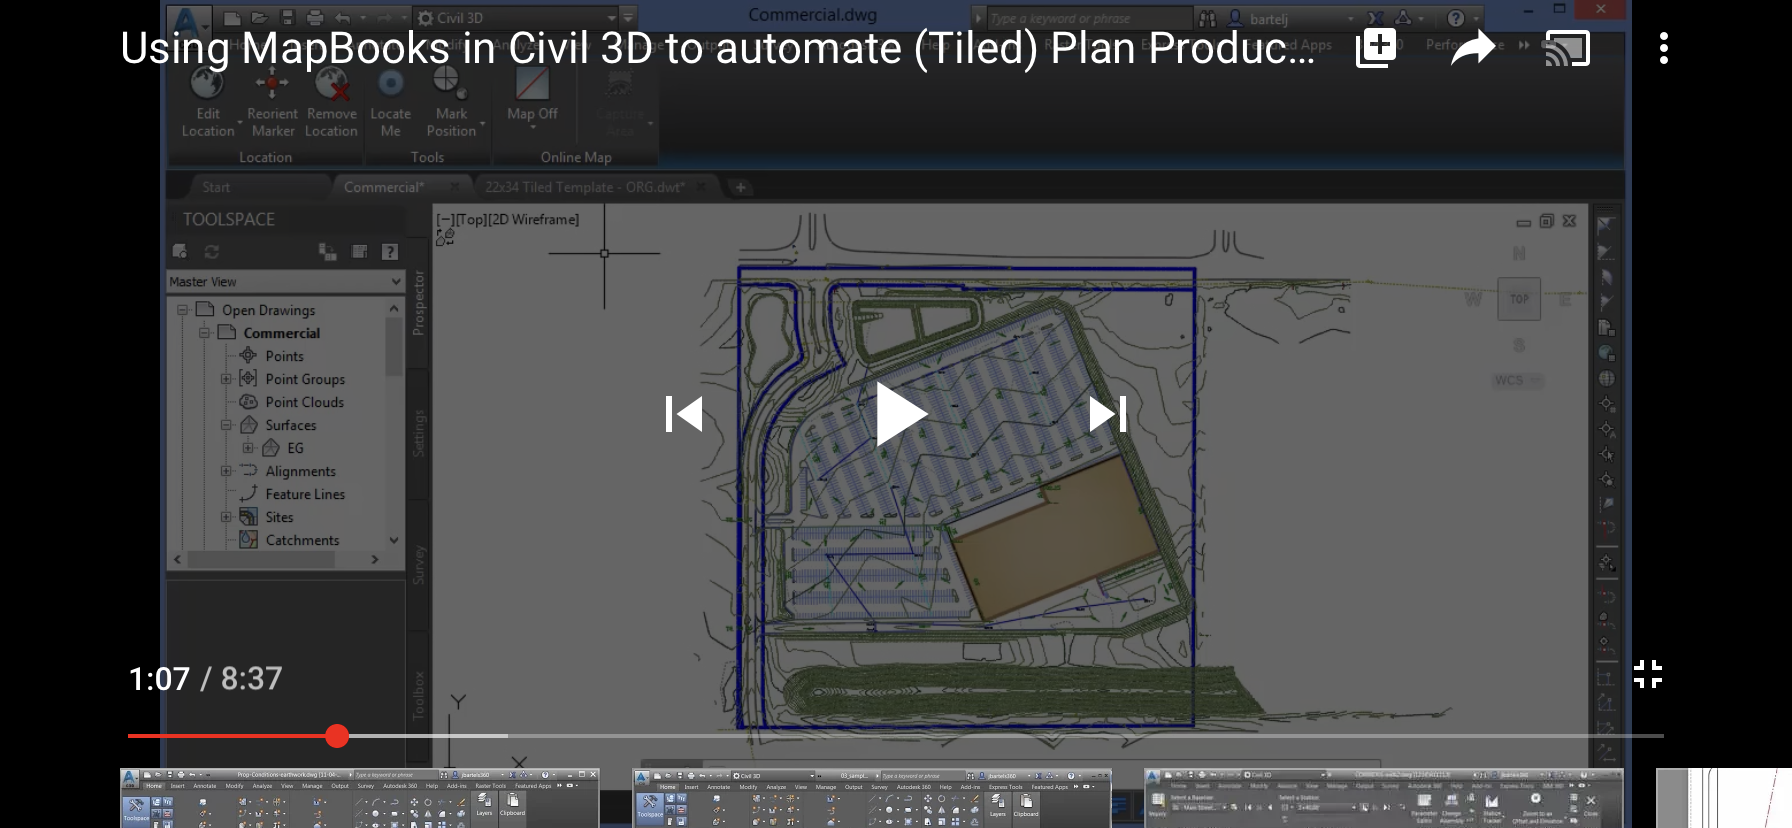Click the Point Clouds tree icon
Image resolution: width=1792 pixels, height=828 pixels.
249,402
